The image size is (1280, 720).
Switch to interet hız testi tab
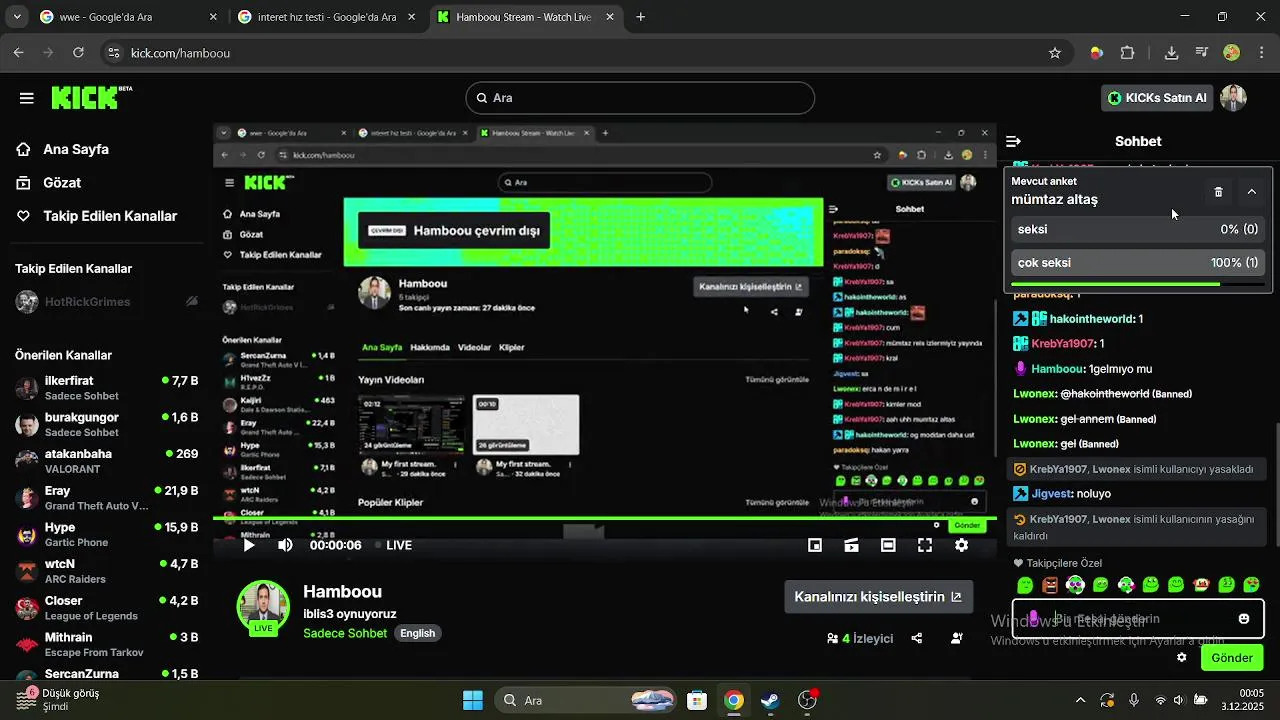(x=326, y=17)
